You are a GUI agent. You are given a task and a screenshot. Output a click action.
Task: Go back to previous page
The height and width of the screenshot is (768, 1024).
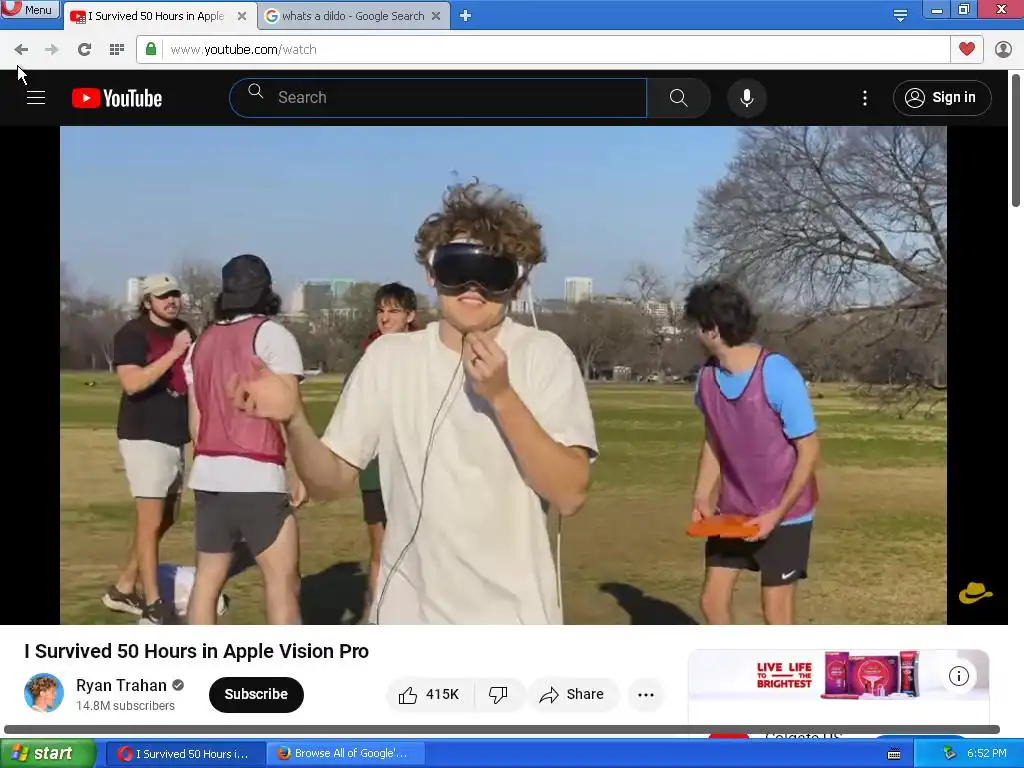tap(21, 50)
